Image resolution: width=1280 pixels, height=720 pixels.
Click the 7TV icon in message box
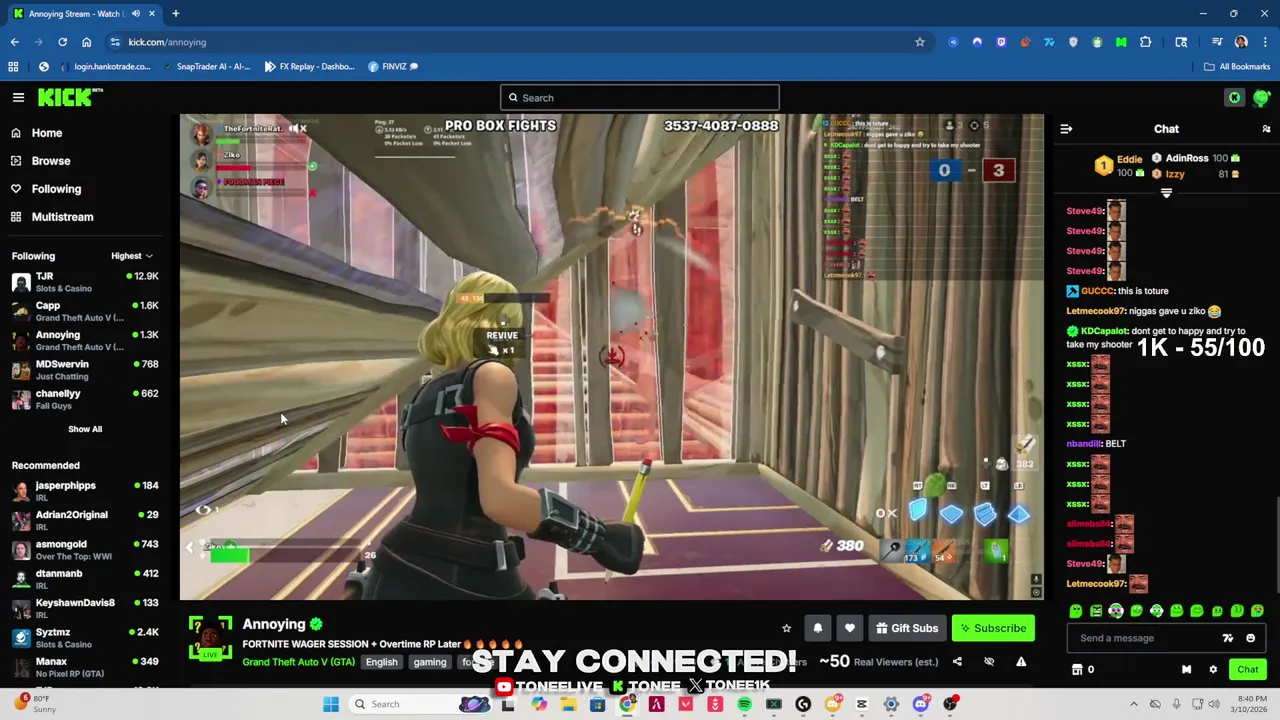(x=1228, y=638)
